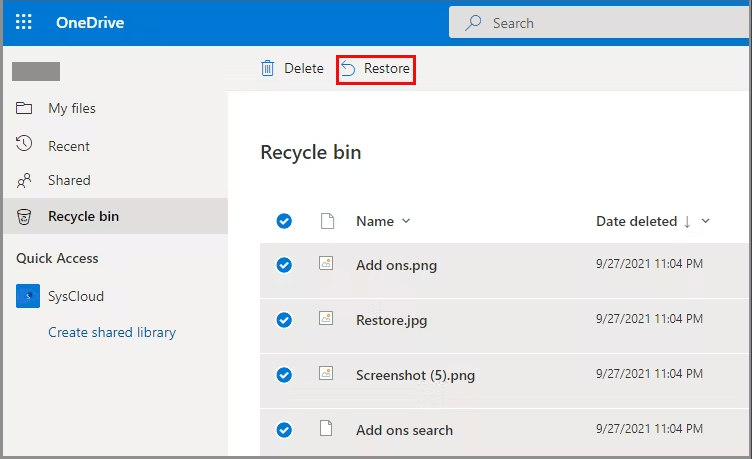Viewport: 753px width, 459px height.
Task: Click the Add ons.png image file icon
Action: tap(325, 265)
